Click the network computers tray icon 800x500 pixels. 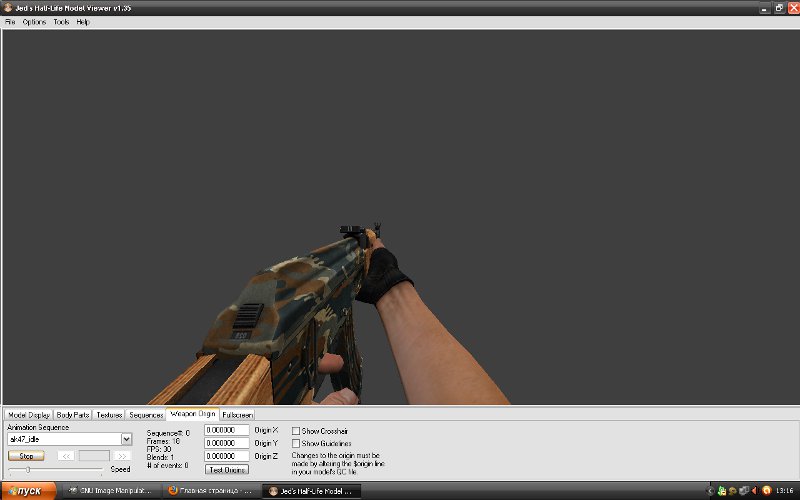[744, 491]
